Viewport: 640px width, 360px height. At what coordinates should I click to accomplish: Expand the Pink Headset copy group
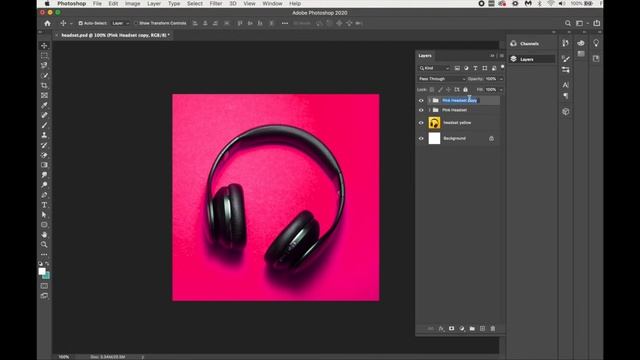point(429,100)
